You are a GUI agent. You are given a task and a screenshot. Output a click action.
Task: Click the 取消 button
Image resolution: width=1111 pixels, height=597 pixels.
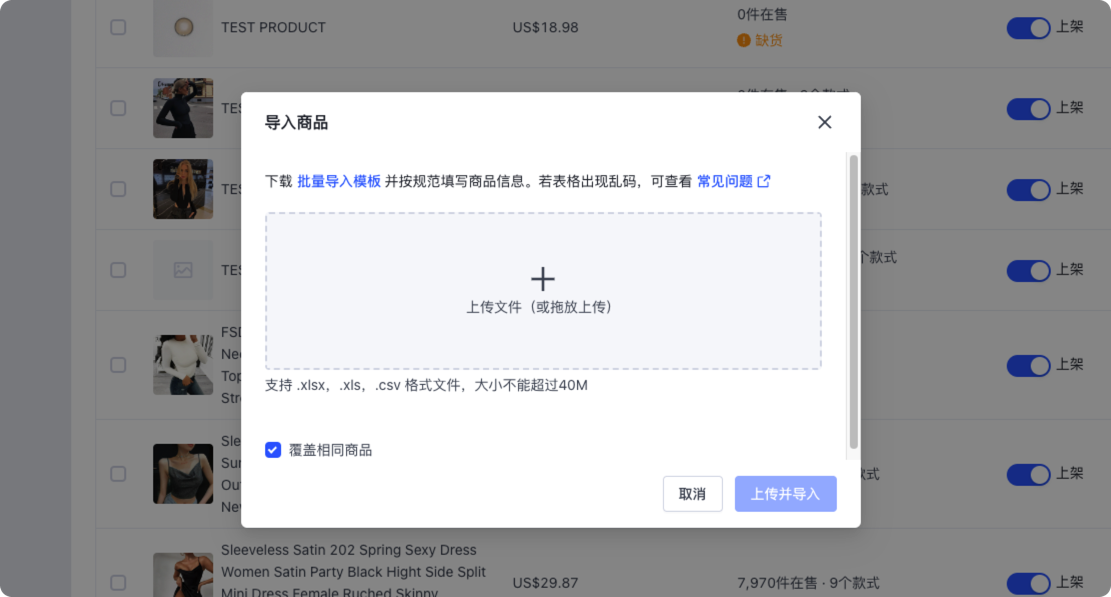pyautogui.click(x=692, y=494)
